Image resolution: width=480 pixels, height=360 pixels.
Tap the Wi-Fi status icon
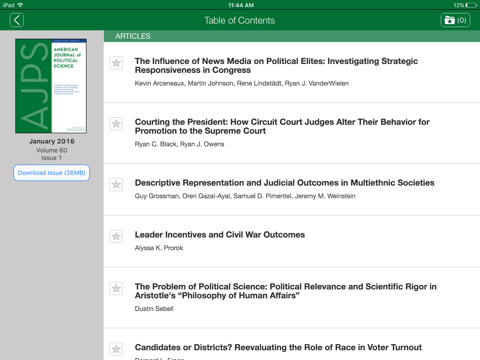click(x=20, y=5)
